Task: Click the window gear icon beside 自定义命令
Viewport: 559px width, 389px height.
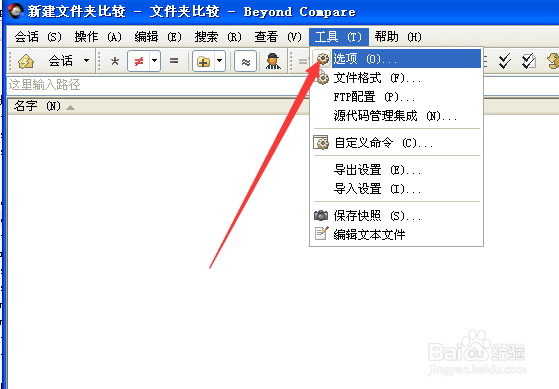Action: pyautogui.click(x=321, y=142)
